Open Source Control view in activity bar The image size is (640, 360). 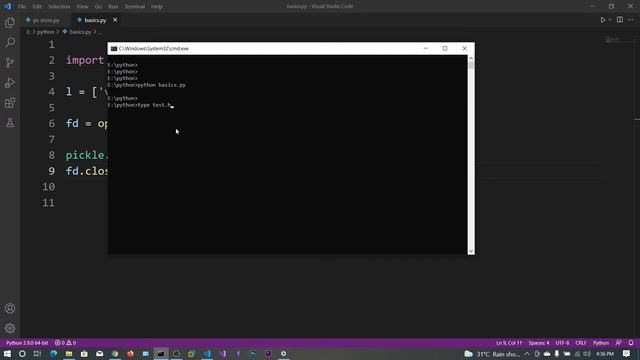10,62
